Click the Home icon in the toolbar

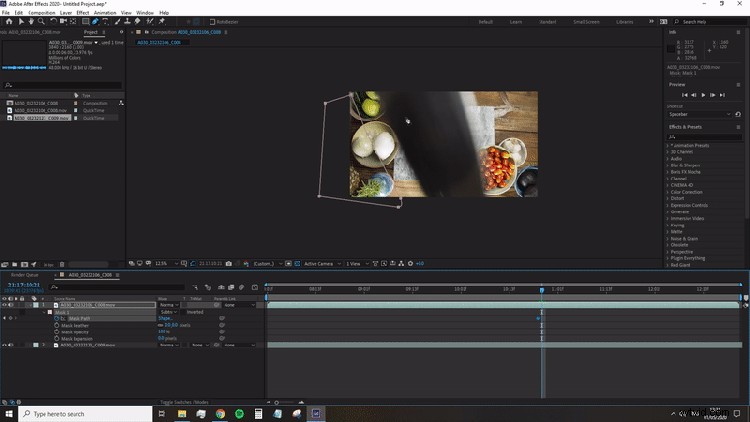tap(9, 22)
